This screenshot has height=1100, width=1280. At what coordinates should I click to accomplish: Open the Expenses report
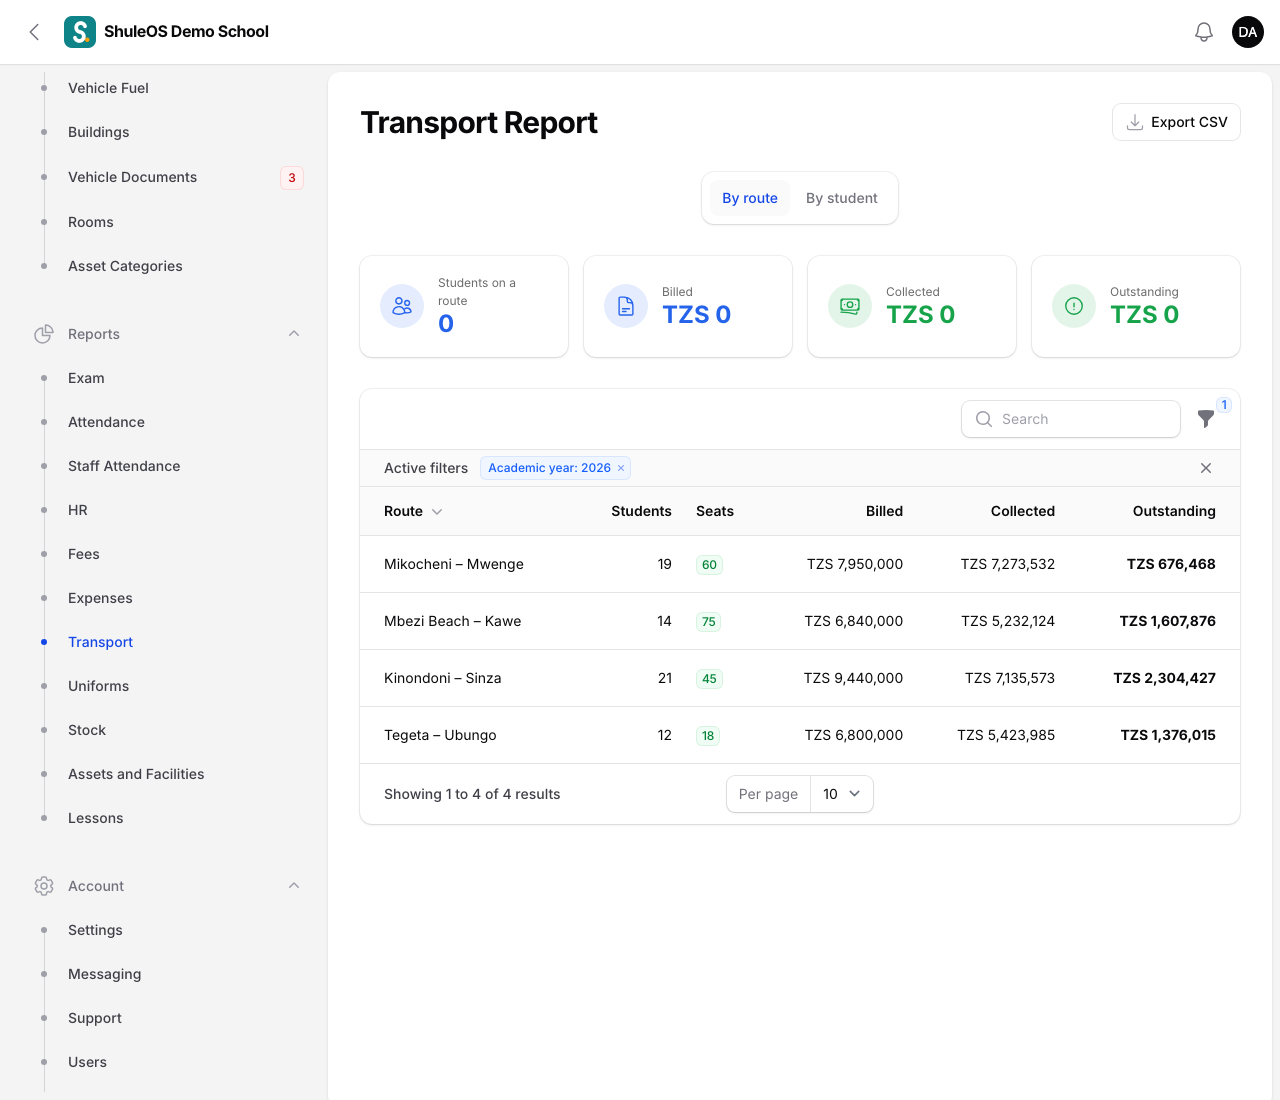[100, 598]
